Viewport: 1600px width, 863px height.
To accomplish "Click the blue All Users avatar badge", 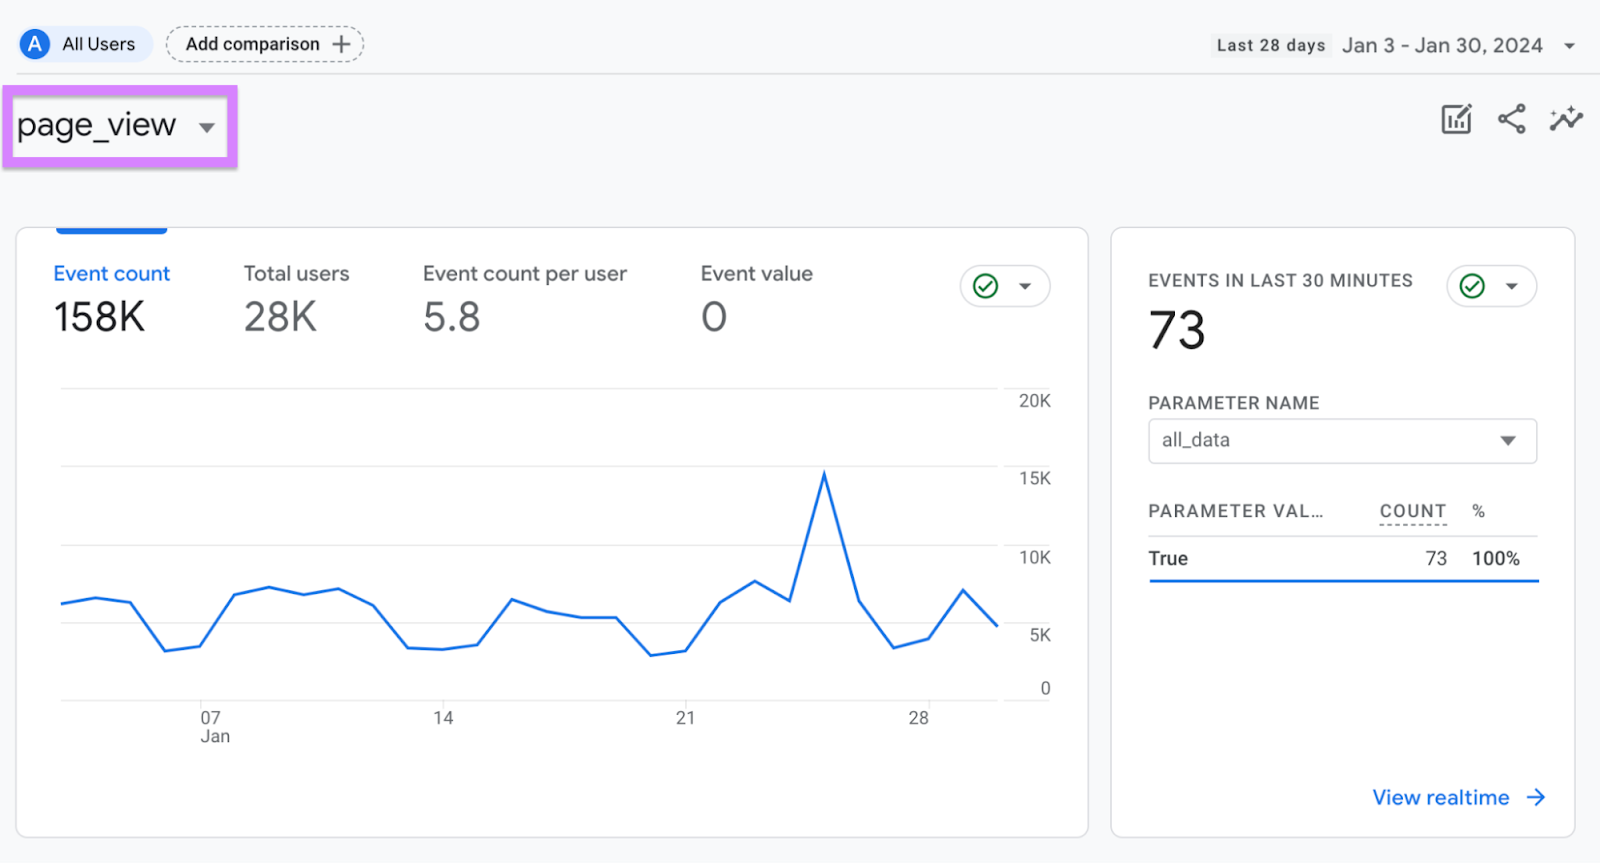I will pos(35,44).
